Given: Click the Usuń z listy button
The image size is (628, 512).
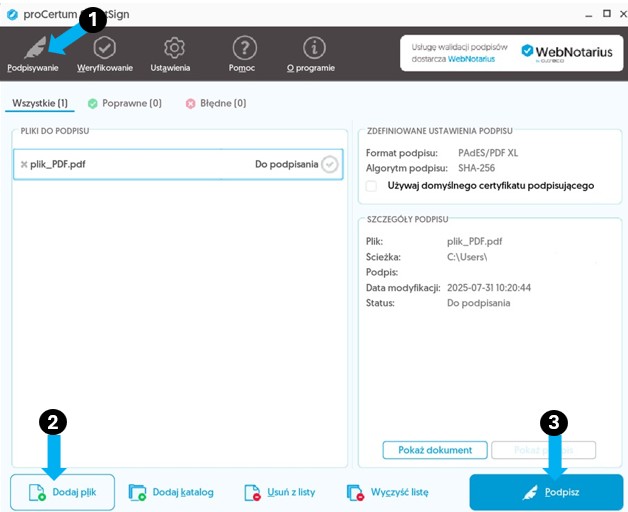Looking at the screenshot, I should (x=280, y=492).
